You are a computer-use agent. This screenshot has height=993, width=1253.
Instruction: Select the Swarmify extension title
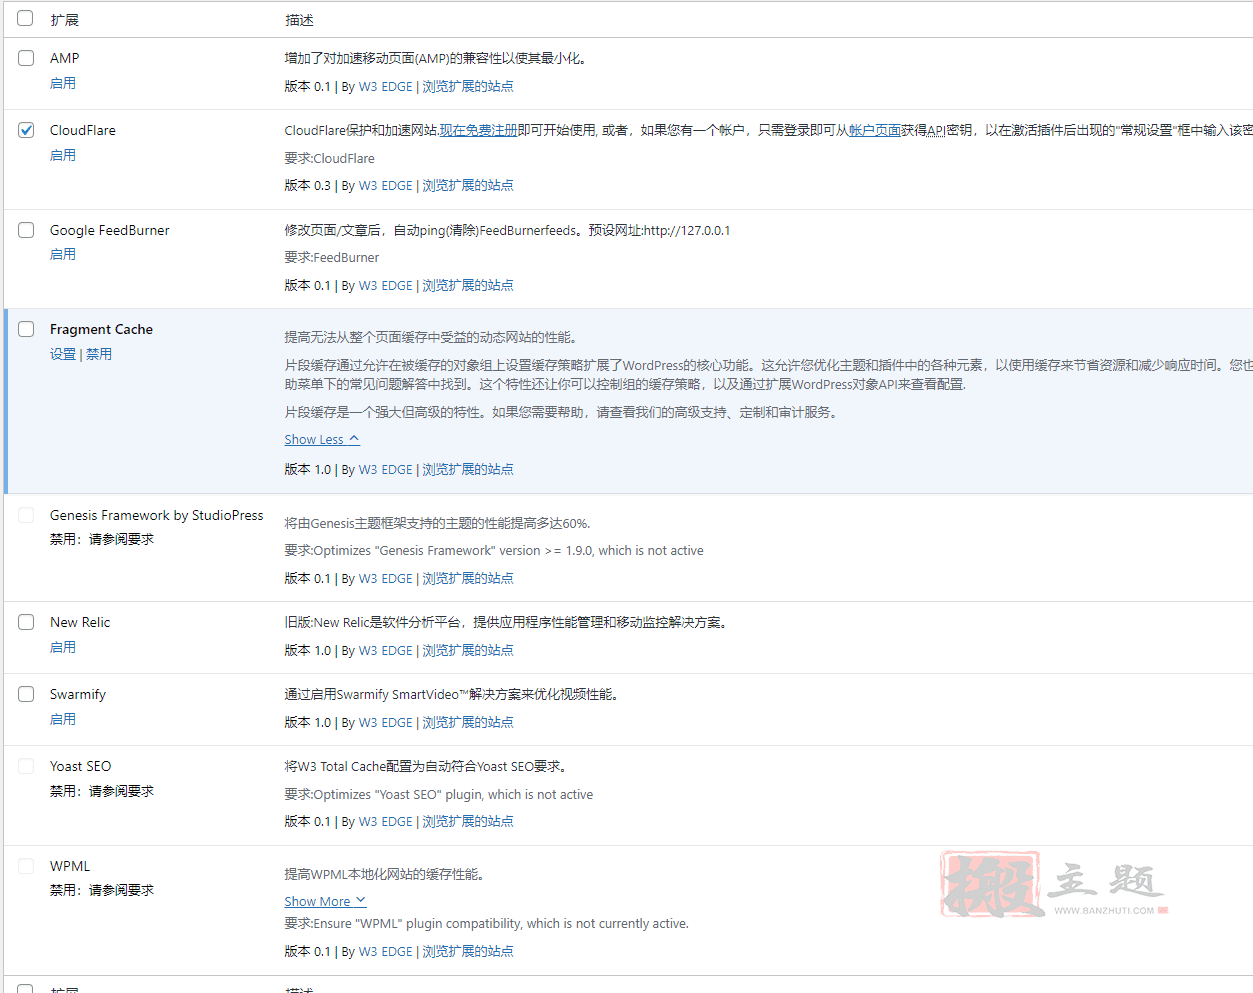(78, 694)
